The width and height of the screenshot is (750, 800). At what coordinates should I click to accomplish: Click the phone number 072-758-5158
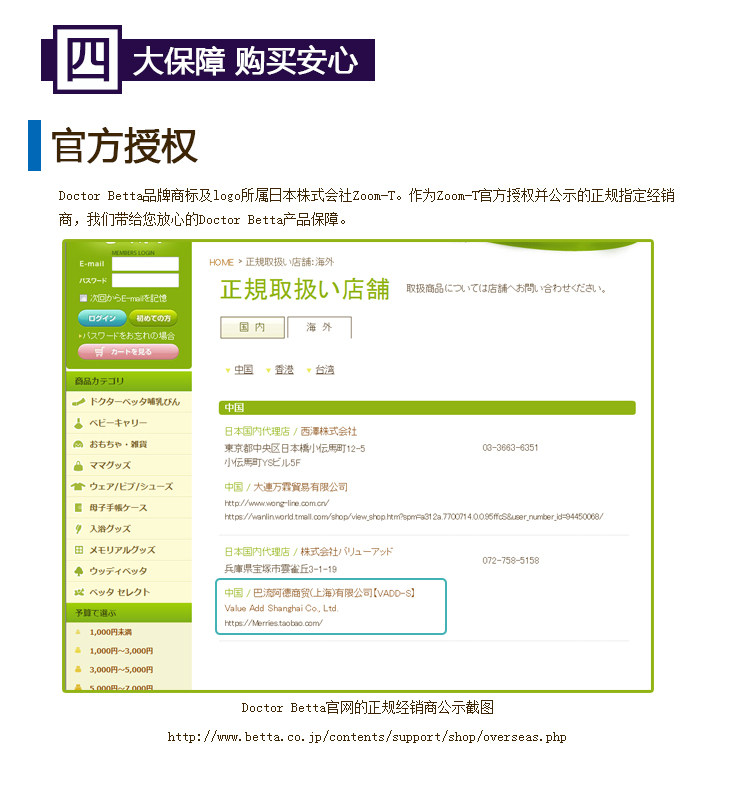511,560
